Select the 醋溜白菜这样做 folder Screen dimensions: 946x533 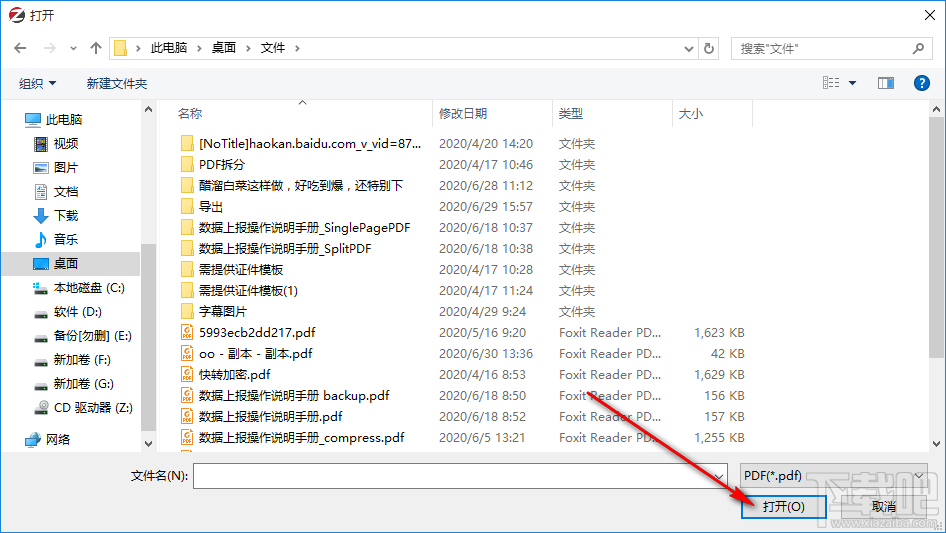click(300, 186)
